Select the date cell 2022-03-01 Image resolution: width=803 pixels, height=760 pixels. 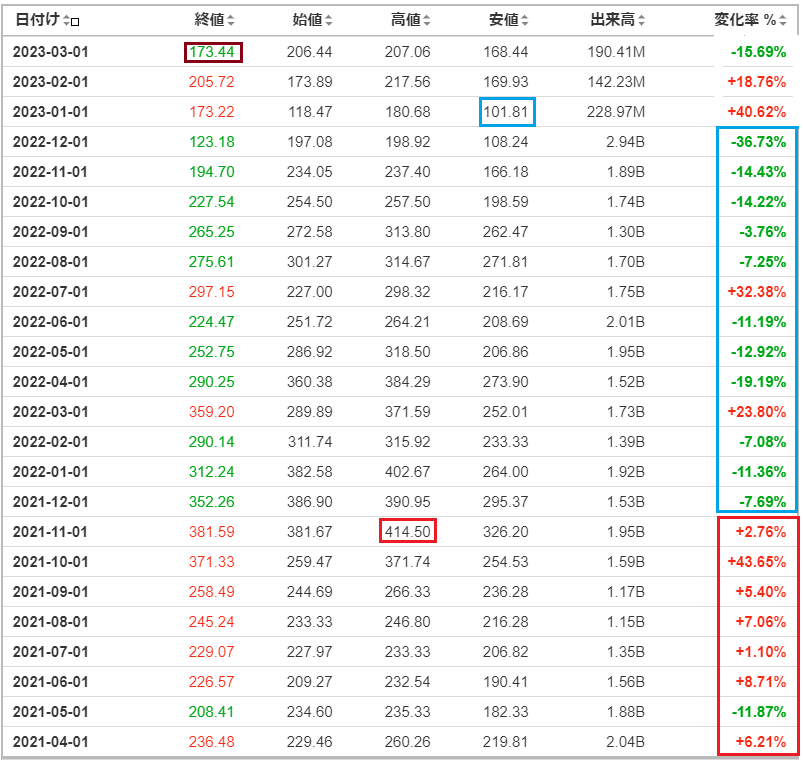tap(51, 412)
